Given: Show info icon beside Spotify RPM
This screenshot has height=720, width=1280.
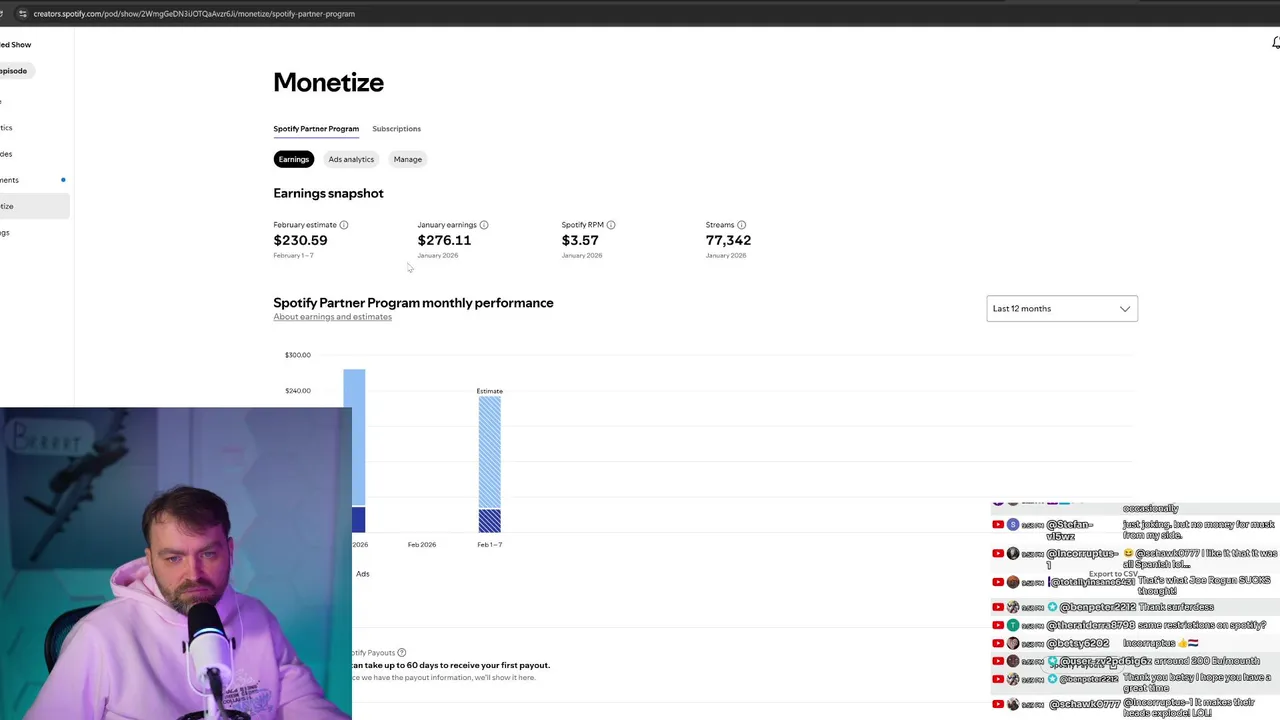Looking at the screenshot, I should click(x=611, y=225).
